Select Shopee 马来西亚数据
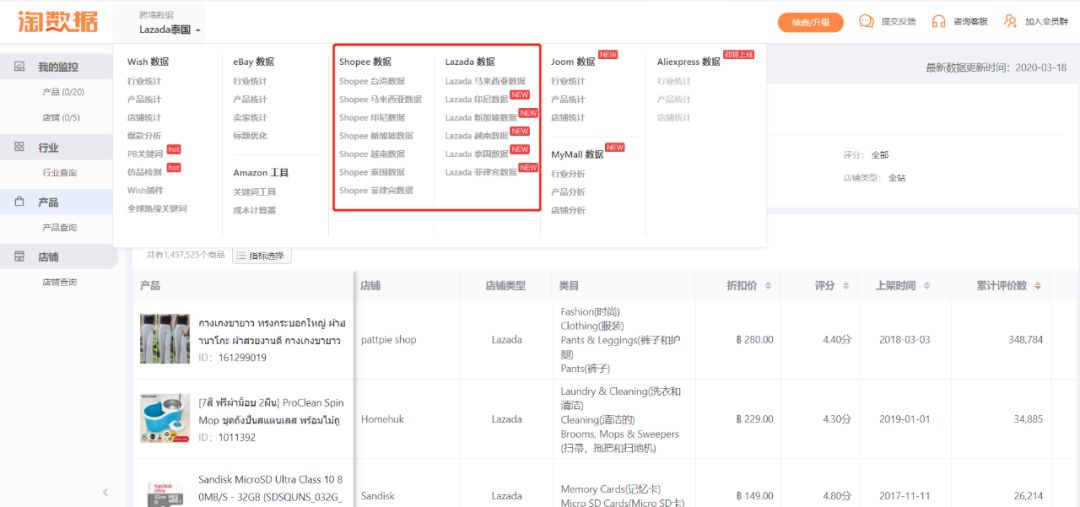This screenshot has width=1080, height=507. click(380, 99)
